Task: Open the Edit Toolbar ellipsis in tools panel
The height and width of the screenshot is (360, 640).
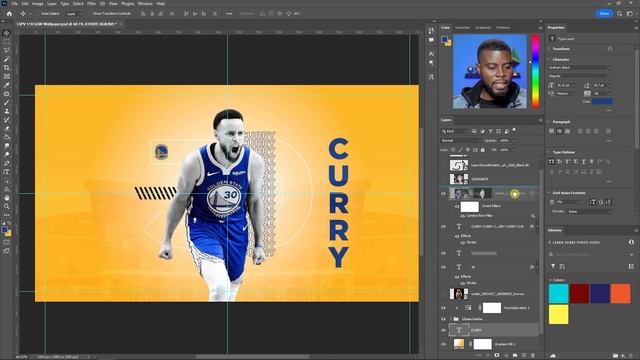Action: [7, 215]
